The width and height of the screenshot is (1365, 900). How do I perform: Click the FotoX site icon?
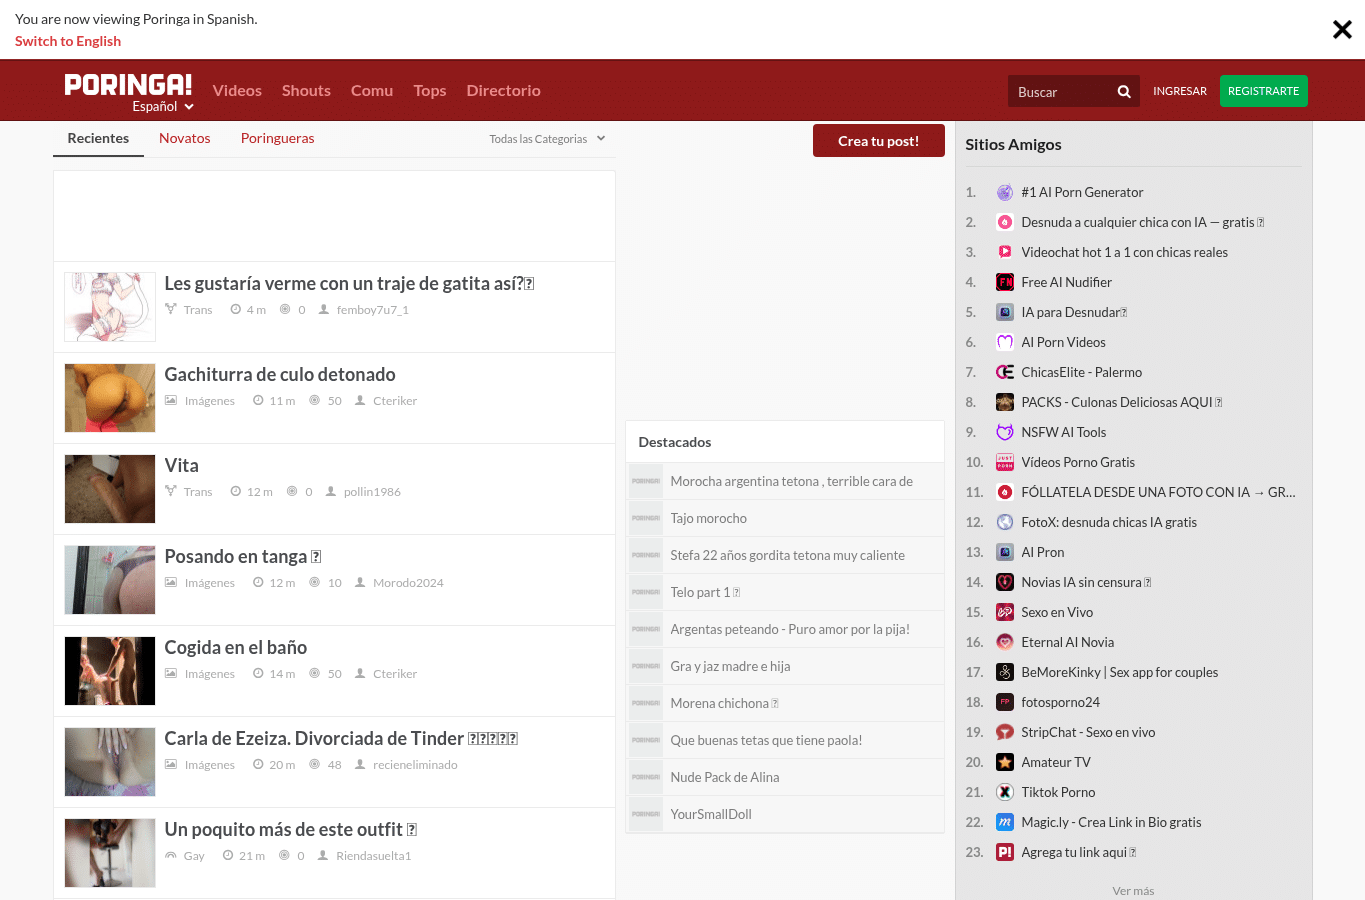1005,522
